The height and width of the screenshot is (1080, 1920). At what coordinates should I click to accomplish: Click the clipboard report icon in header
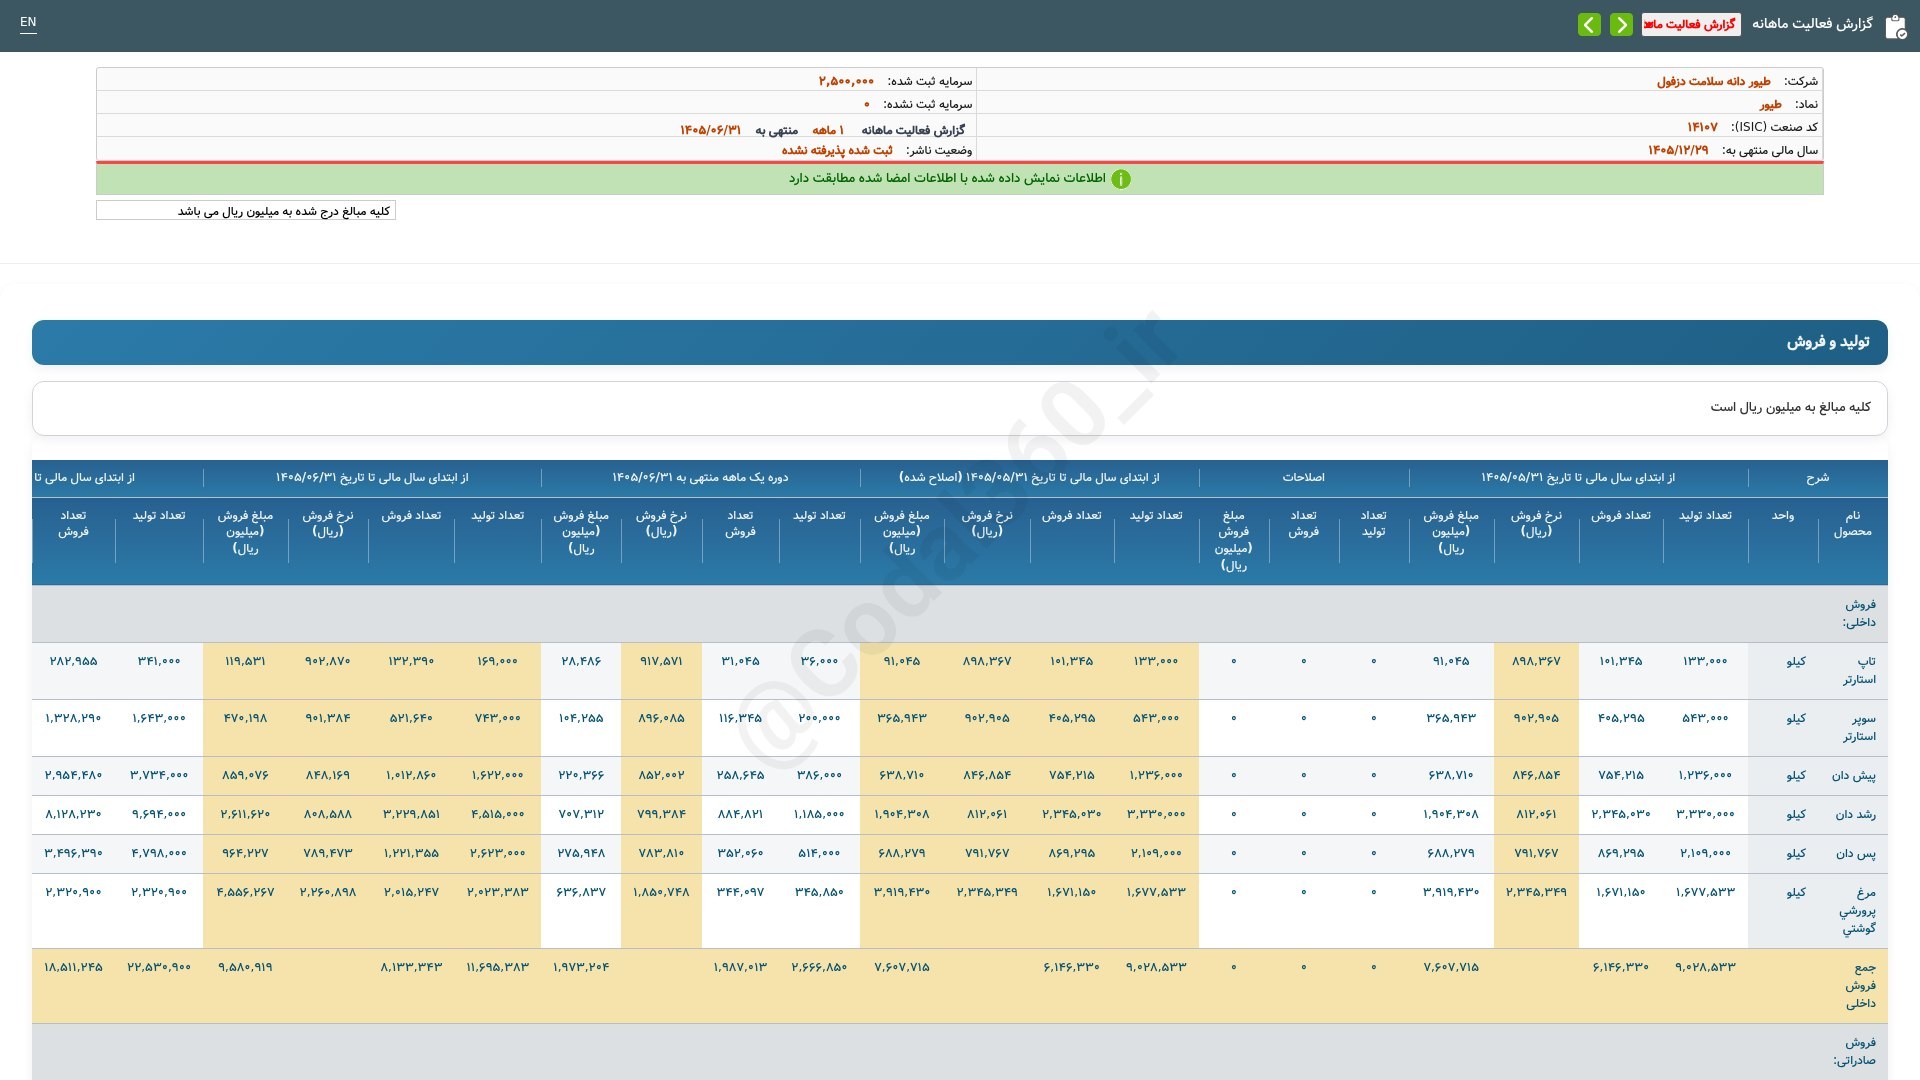[x=1895, y=26]
